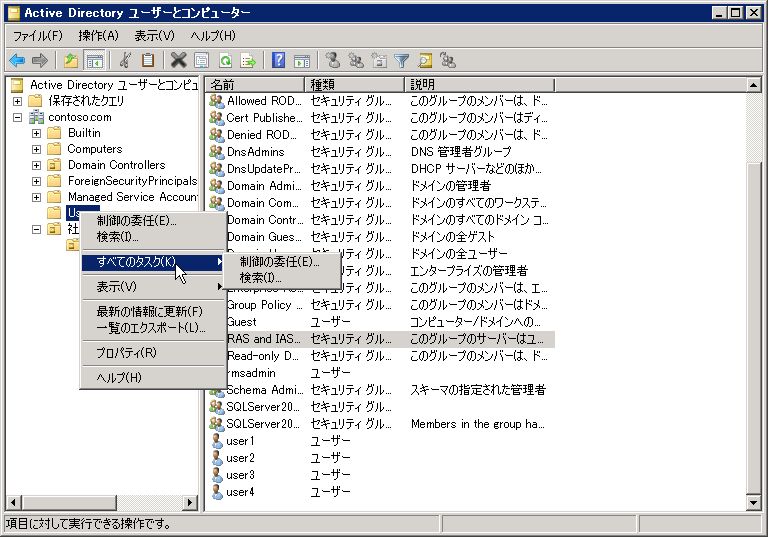Expand the 保存されたクエリ node

point(18,101)
